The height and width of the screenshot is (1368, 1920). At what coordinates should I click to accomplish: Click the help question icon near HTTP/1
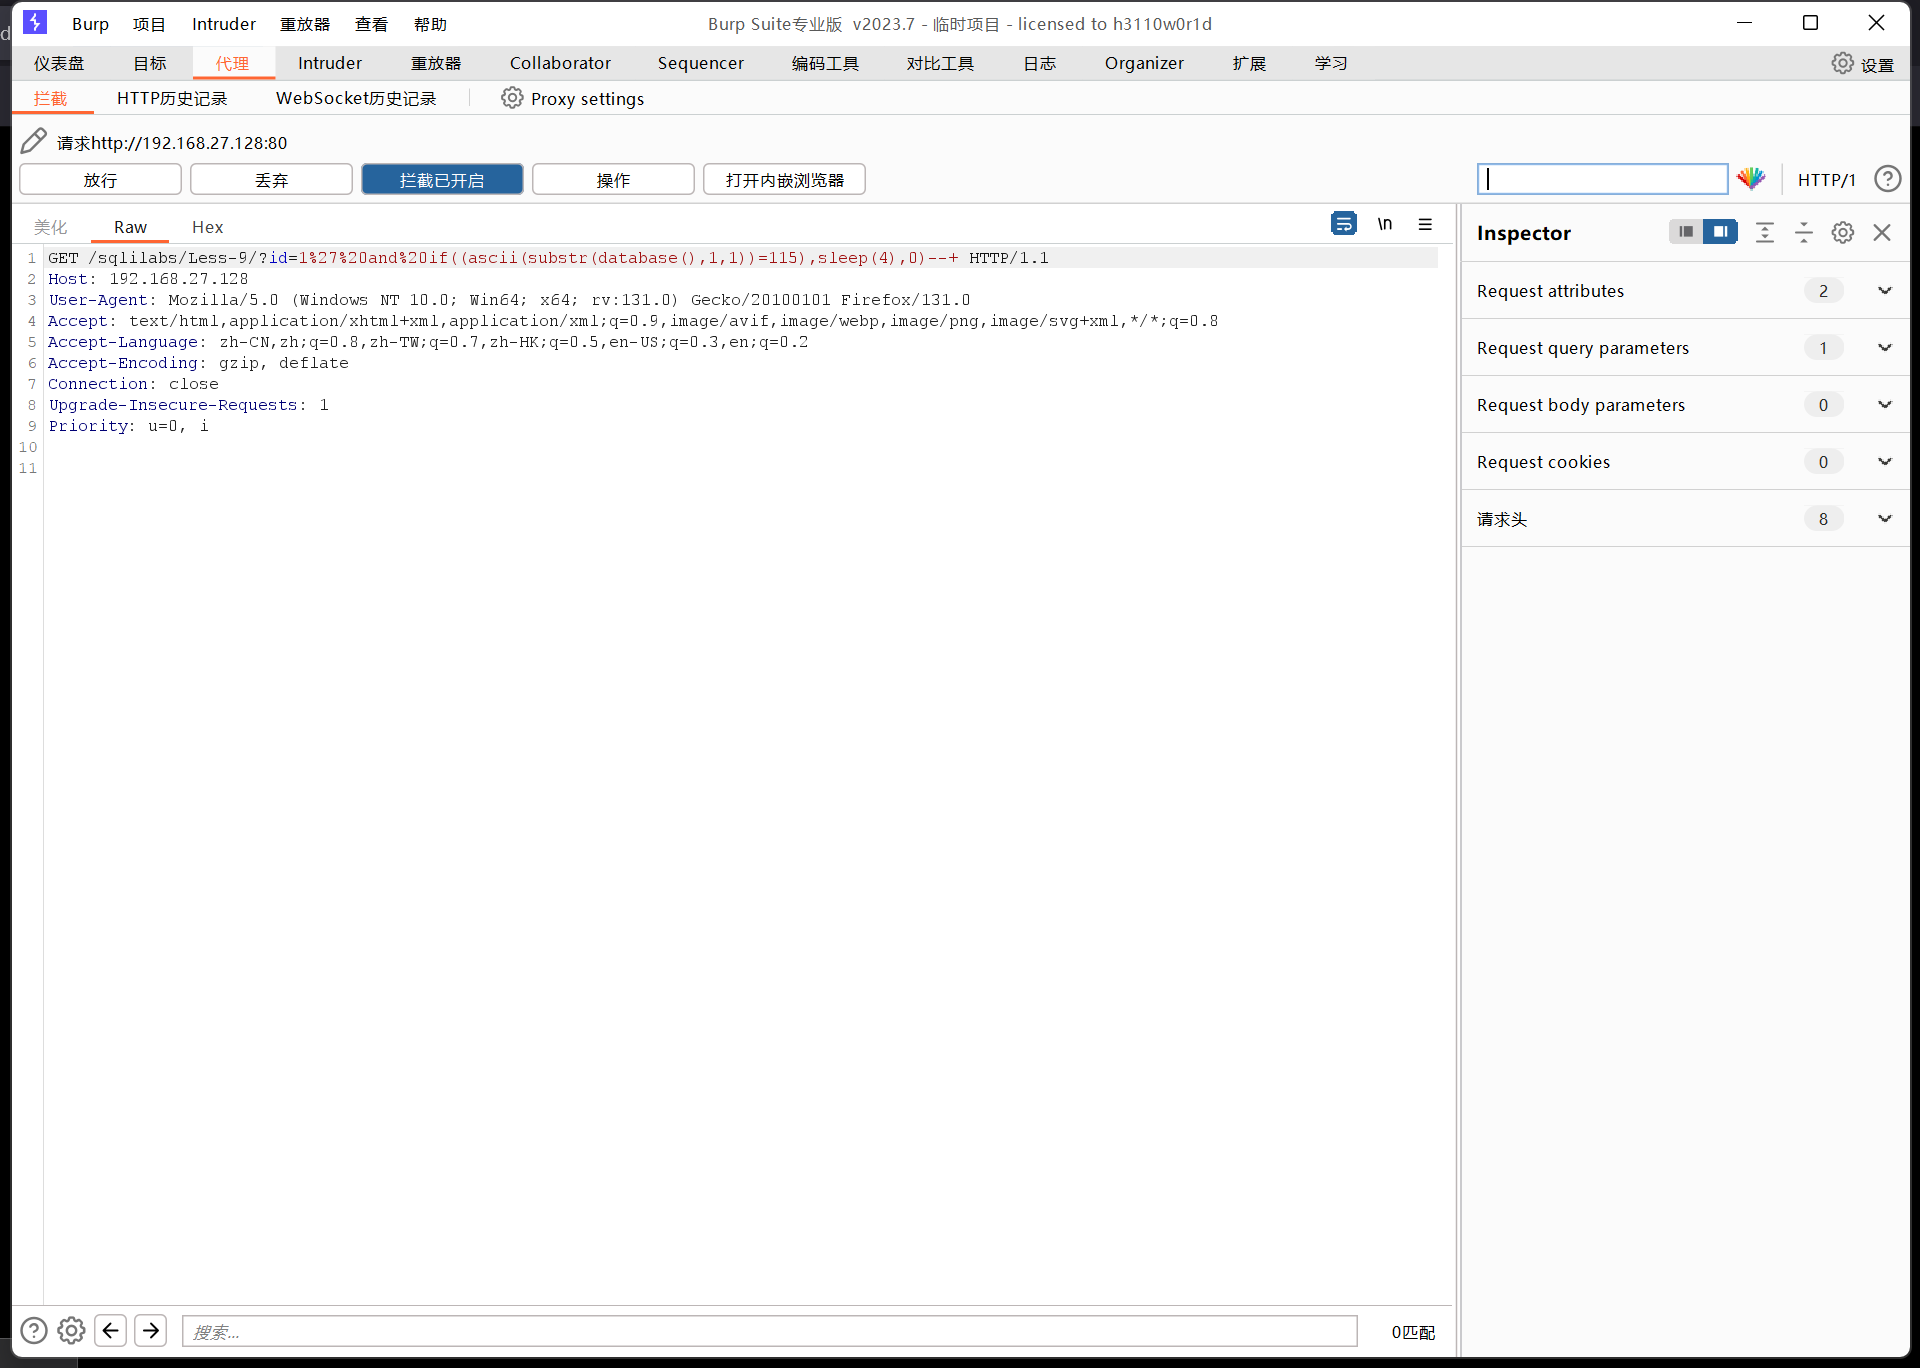[x=1887, y=179]
